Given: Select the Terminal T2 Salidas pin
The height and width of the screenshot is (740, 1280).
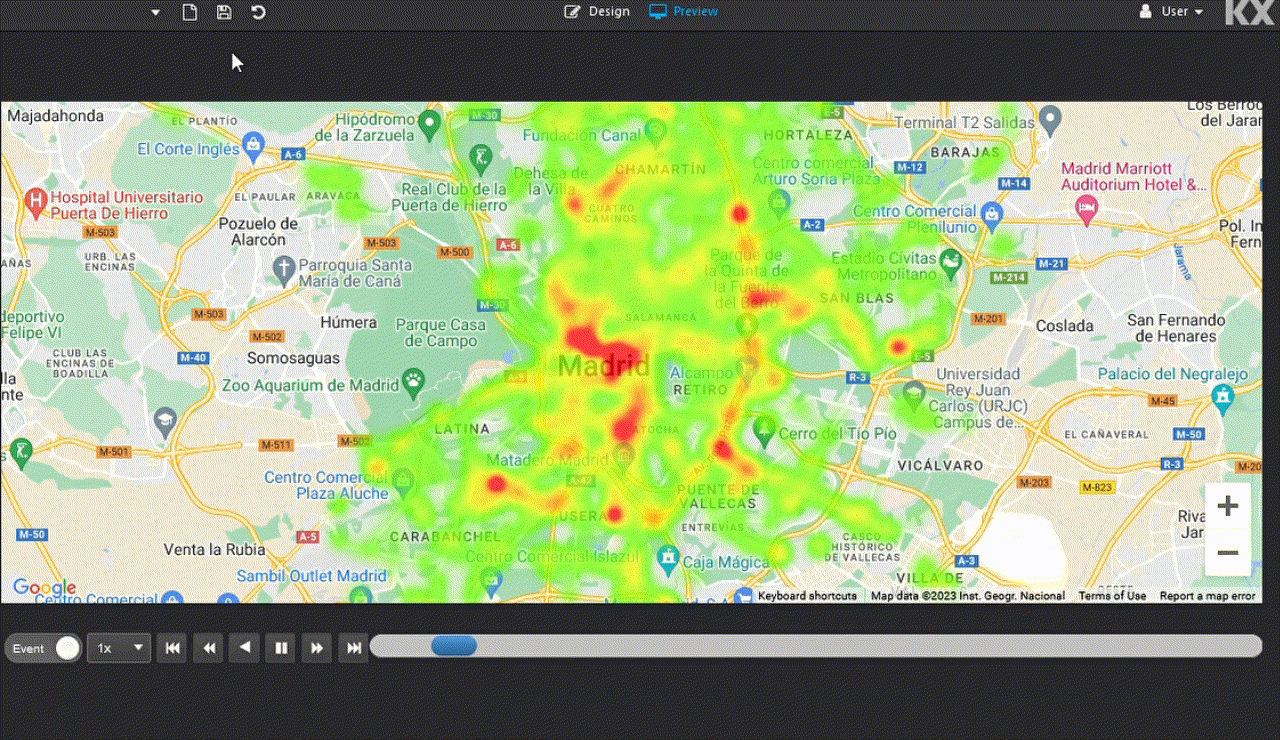Looking at the screenshot, I should tap(1049, 121).
